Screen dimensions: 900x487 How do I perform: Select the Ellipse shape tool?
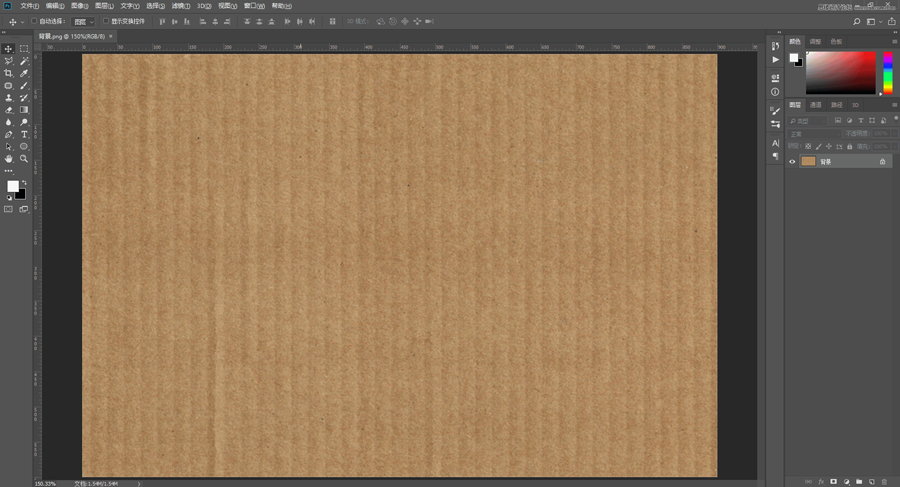pos(24,146)
